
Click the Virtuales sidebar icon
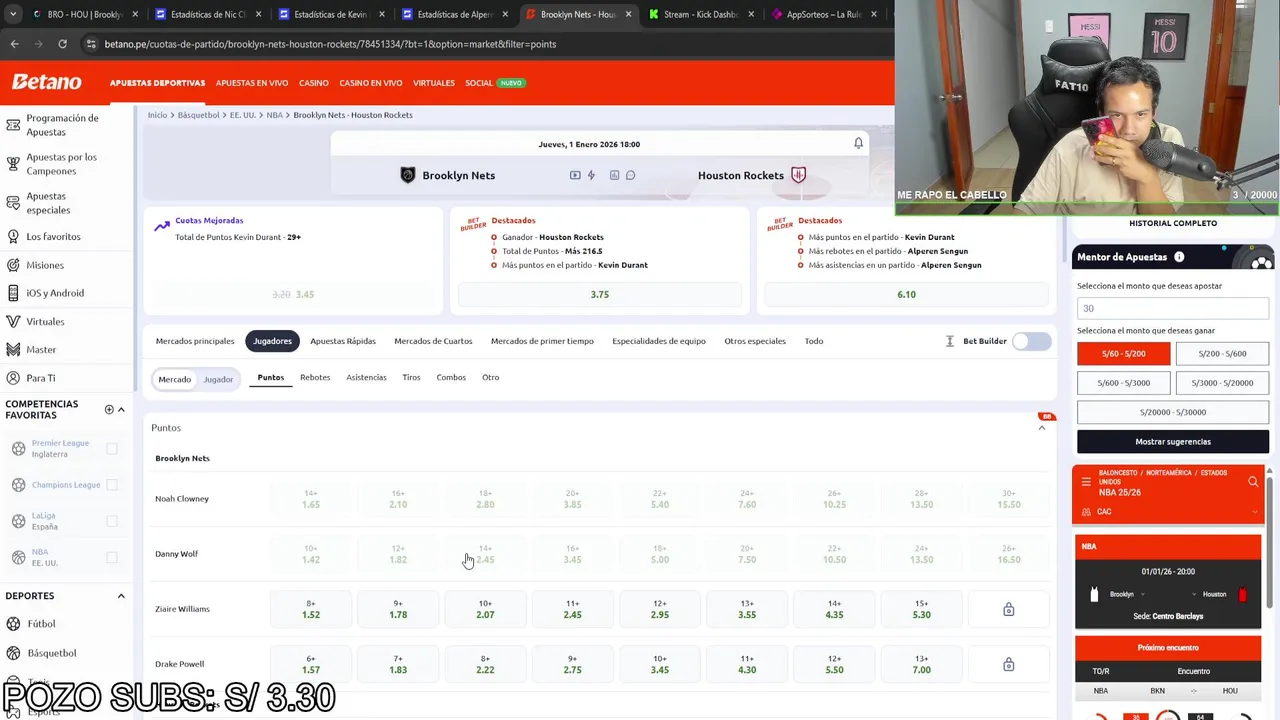tap(13, 321)
